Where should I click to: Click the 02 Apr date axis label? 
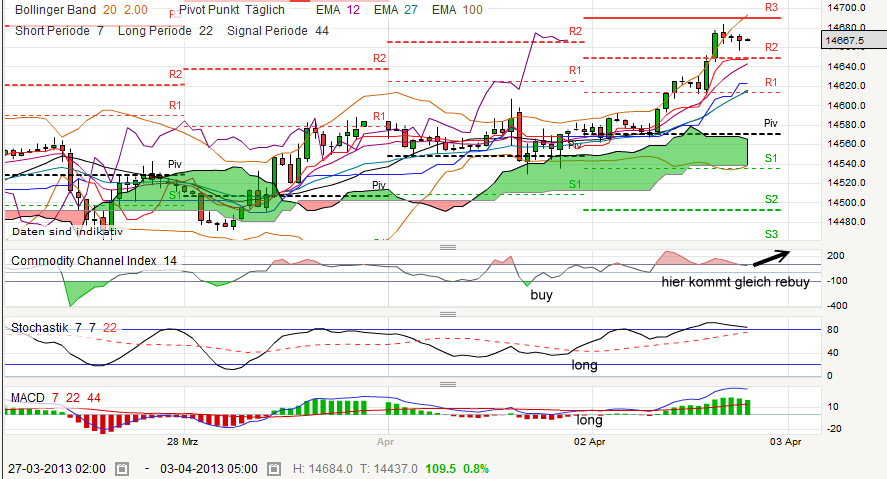point(589,441)
